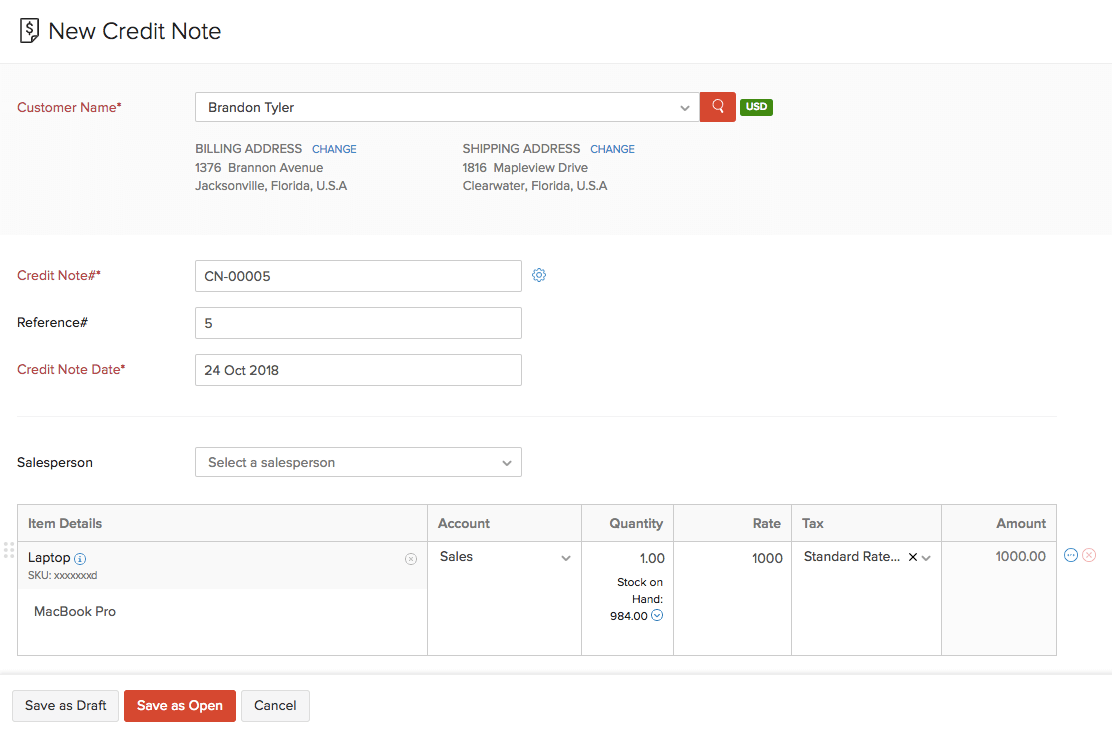The width and height of the screenshot is (1112, 733).
Task: Click the Reference# input field
Action: pos(358,323)
